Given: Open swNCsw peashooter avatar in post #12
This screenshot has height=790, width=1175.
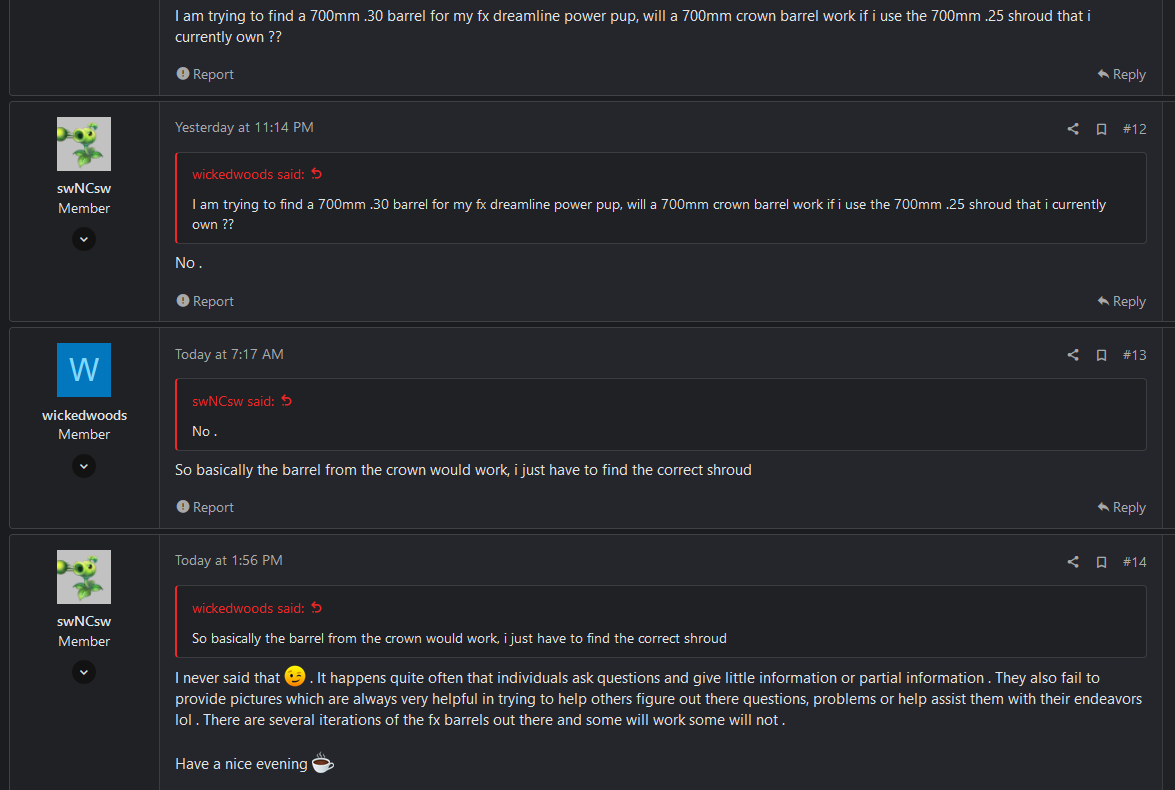Looking at the screenshot, I should click(x=84, y=144).
